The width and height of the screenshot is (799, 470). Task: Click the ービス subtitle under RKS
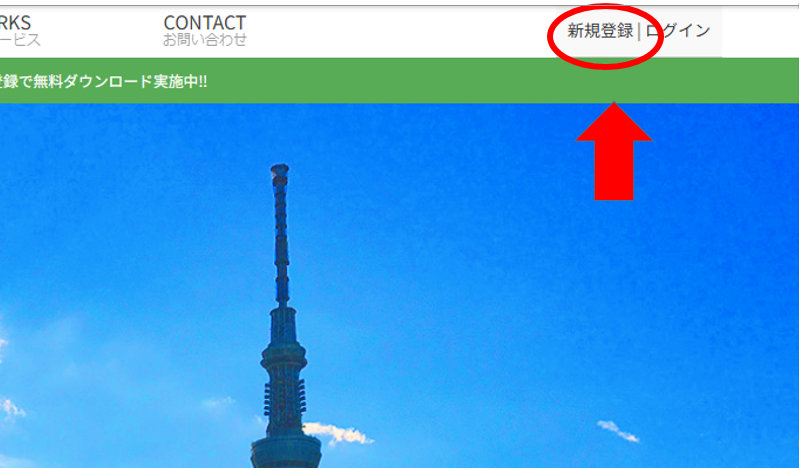point(20,40)
